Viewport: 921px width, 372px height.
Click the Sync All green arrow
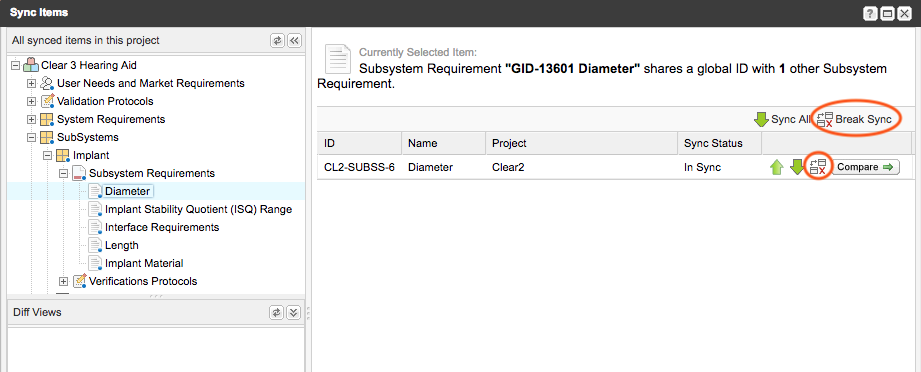tap(761, 119)
